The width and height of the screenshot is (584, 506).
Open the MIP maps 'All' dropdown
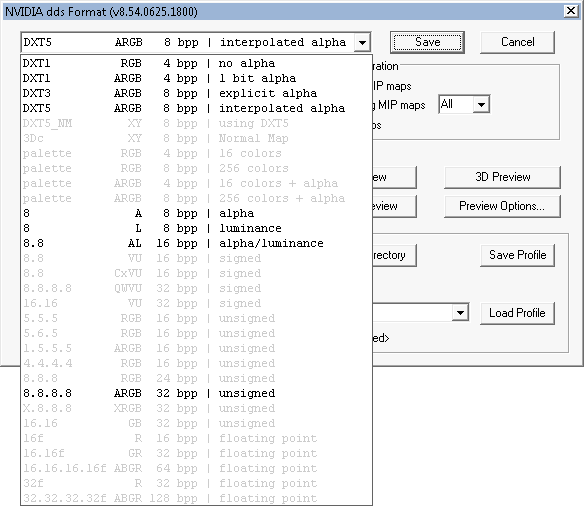[x=481, y=105]
